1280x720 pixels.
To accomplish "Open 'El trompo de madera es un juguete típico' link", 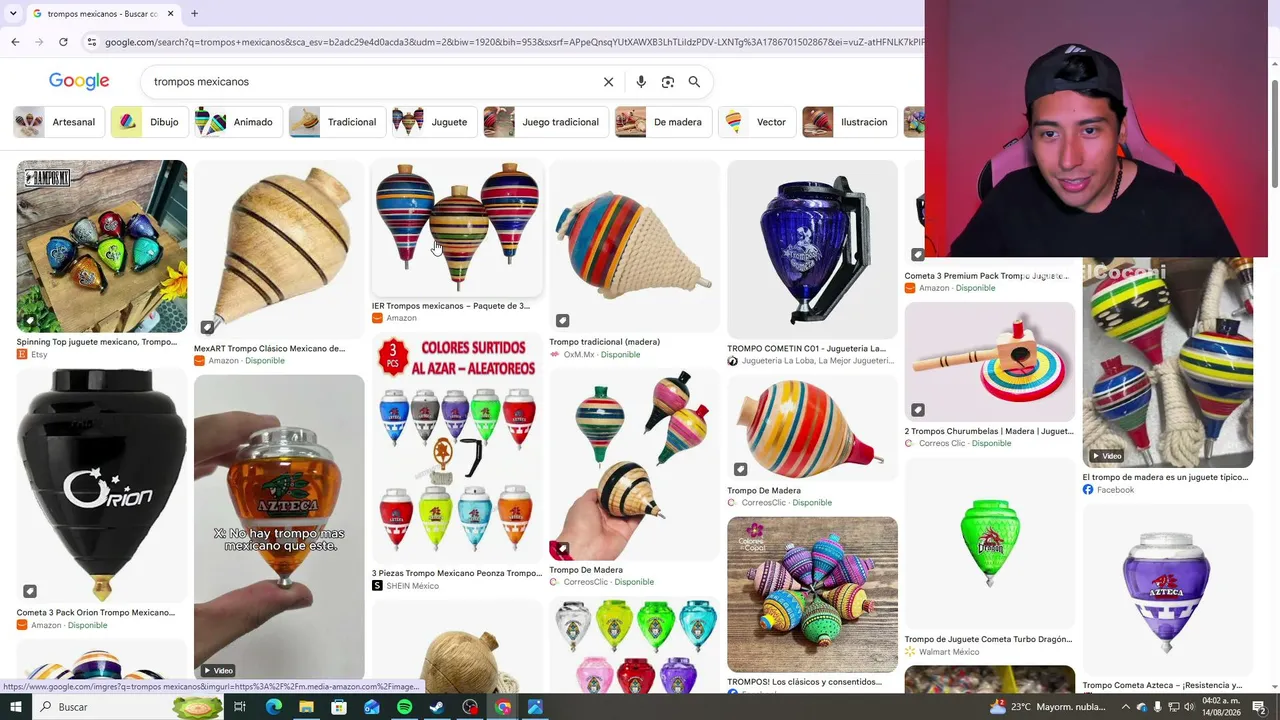I will (x=1165, y=478).
